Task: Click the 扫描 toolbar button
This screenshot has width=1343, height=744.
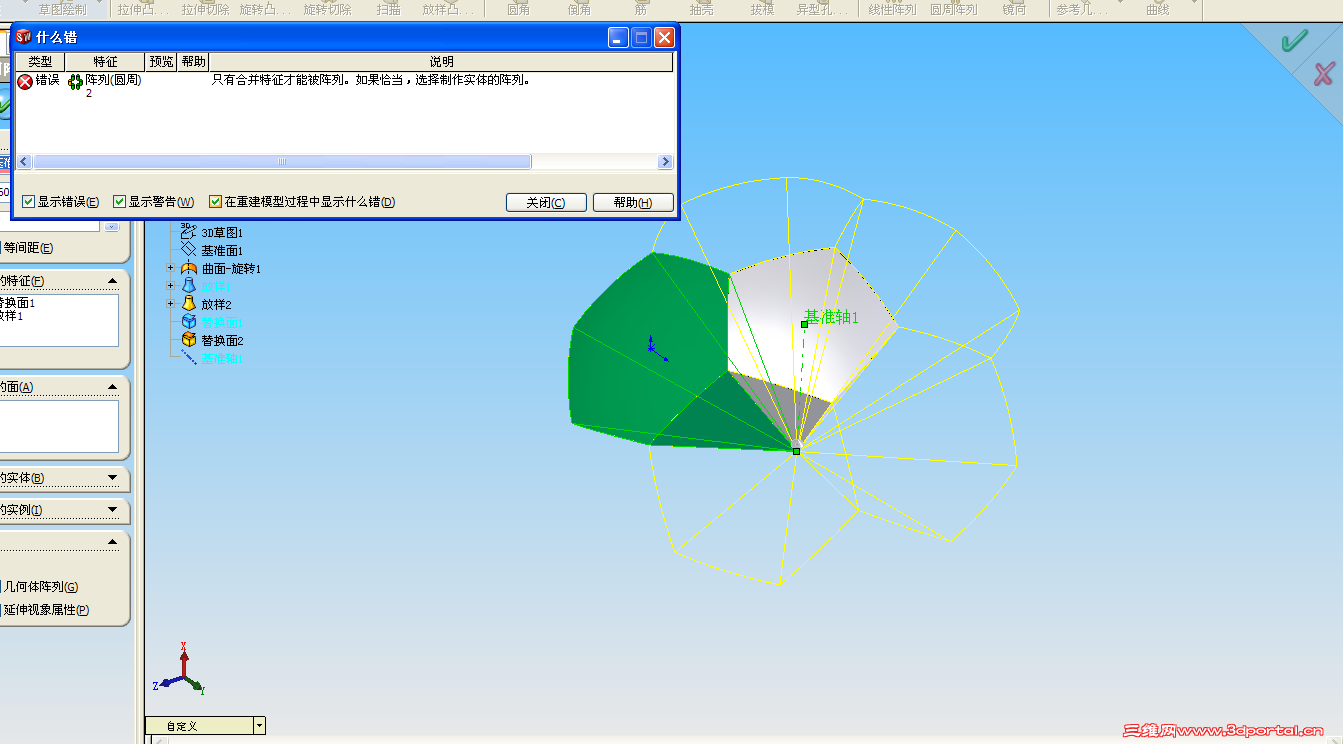Action: point(389,9)
